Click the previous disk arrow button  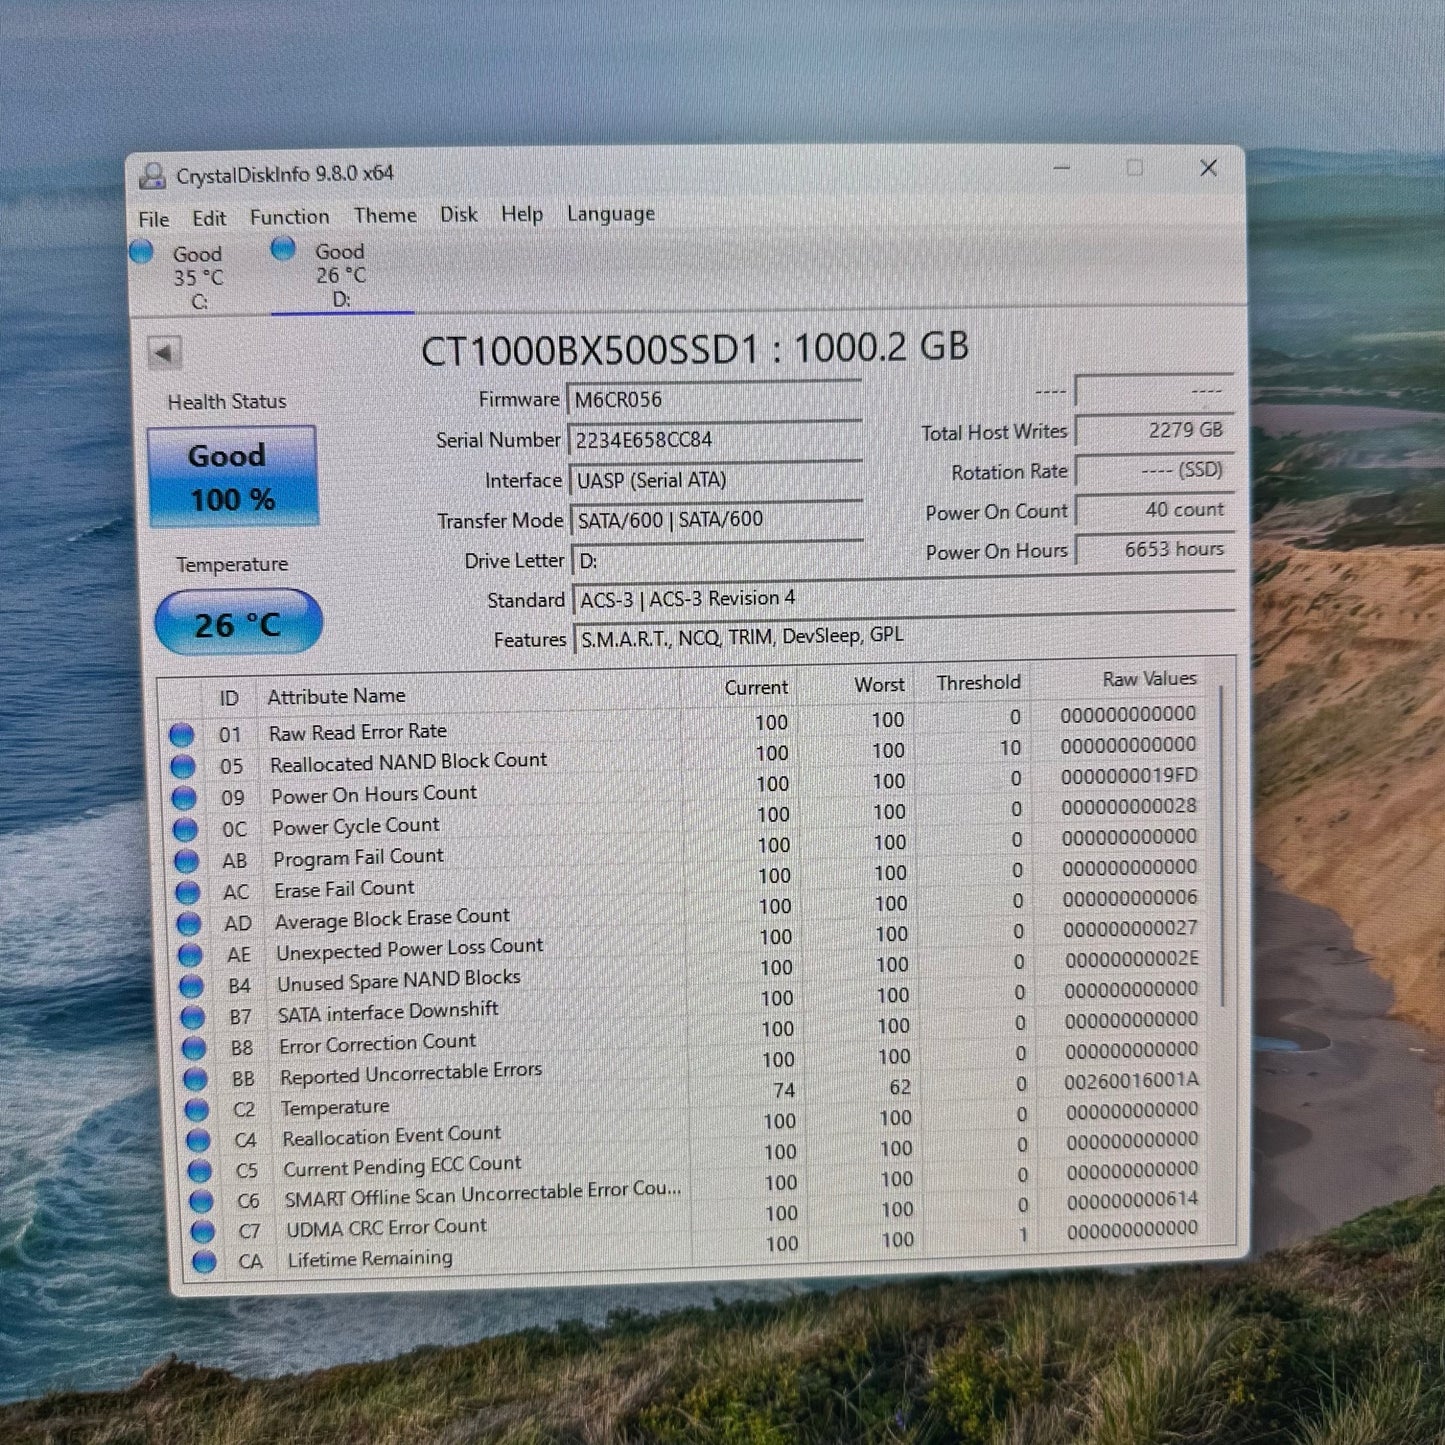click(163, 352)
